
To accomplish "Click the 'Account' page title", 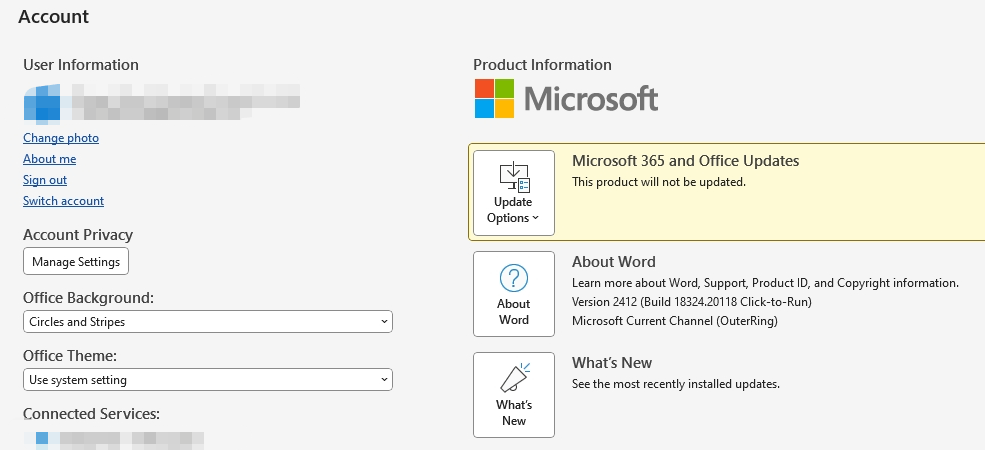I will pos(53,16).
